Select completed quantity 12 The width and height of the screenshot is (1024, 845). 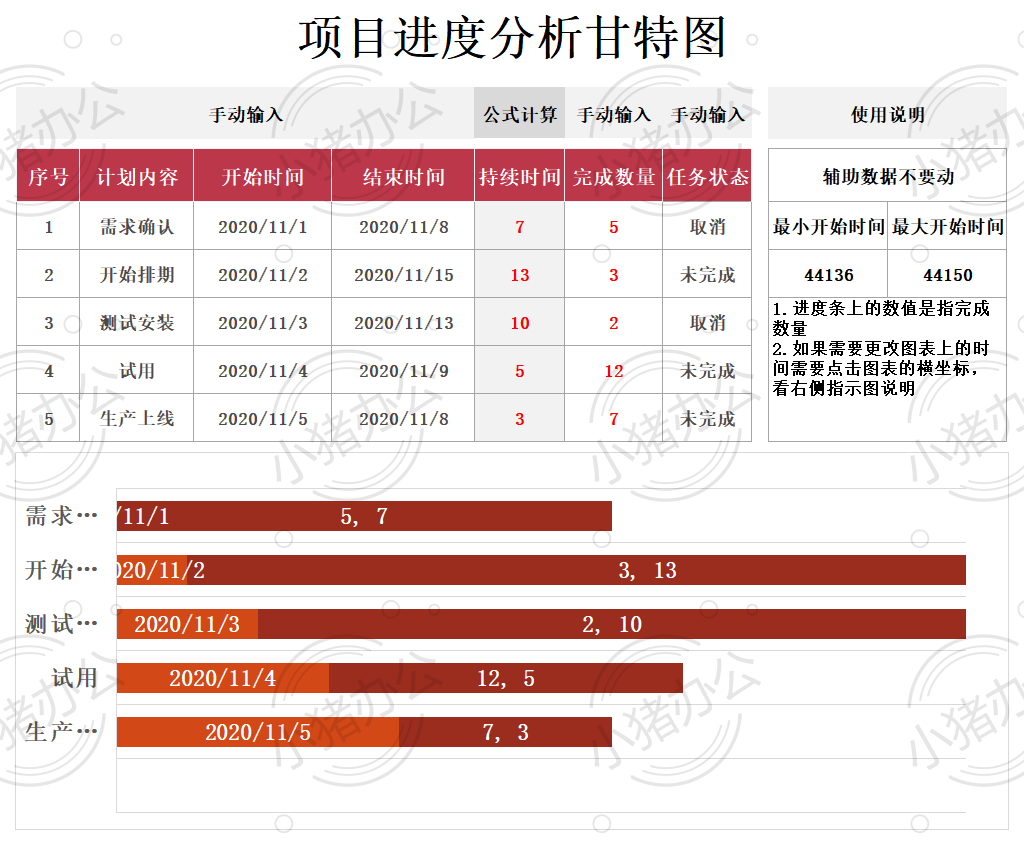[x=613, y=370]
